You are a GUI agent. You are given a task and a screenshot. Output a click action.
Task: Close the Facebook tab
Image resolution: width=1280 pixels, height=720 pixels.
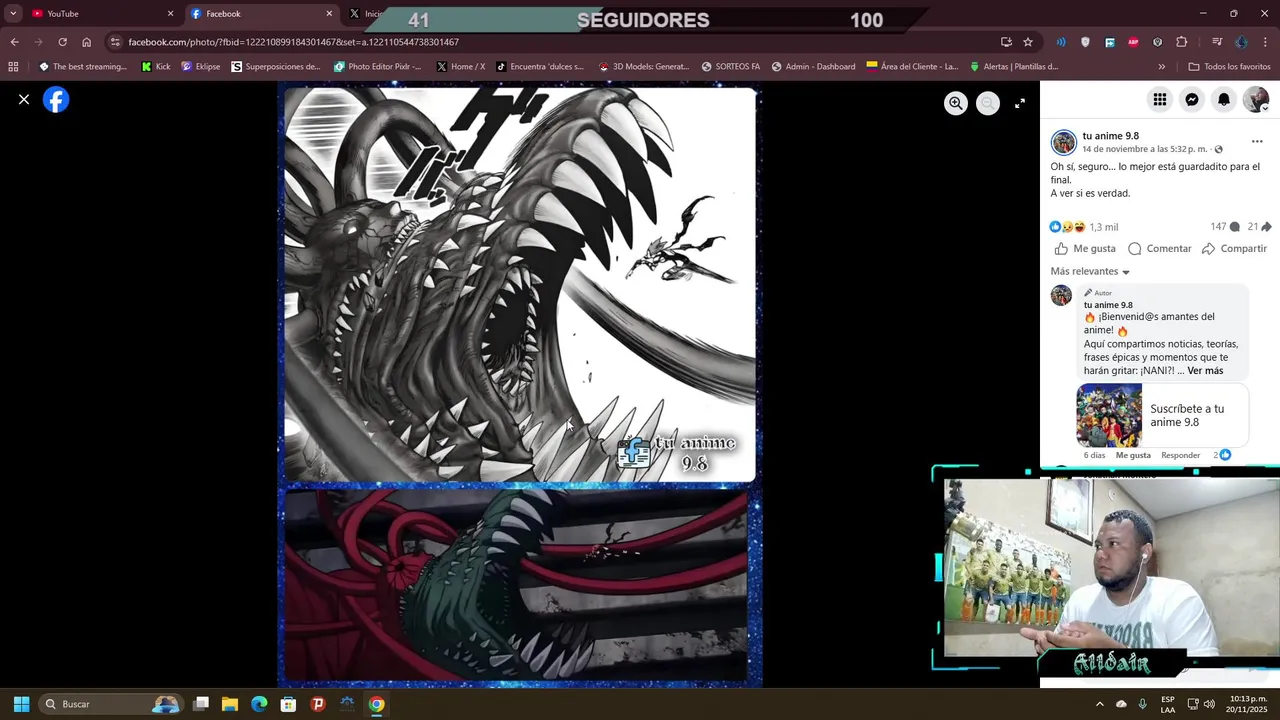[329, 14]
